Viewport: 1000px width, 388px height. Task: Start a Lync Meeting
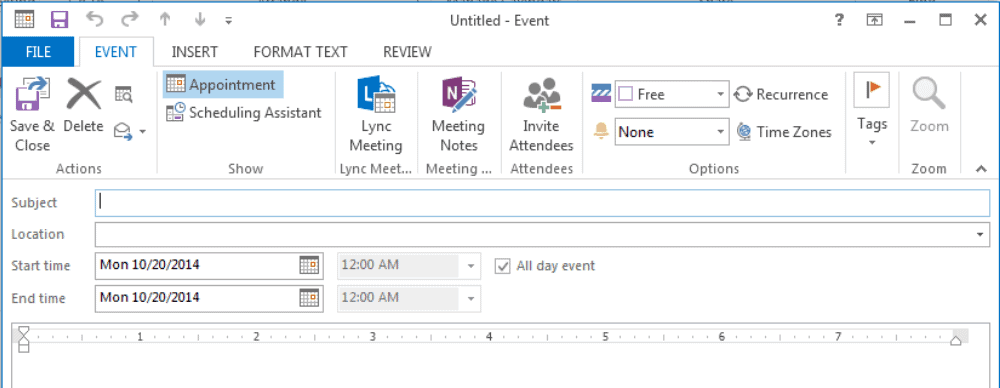click(x=376, y=116)
